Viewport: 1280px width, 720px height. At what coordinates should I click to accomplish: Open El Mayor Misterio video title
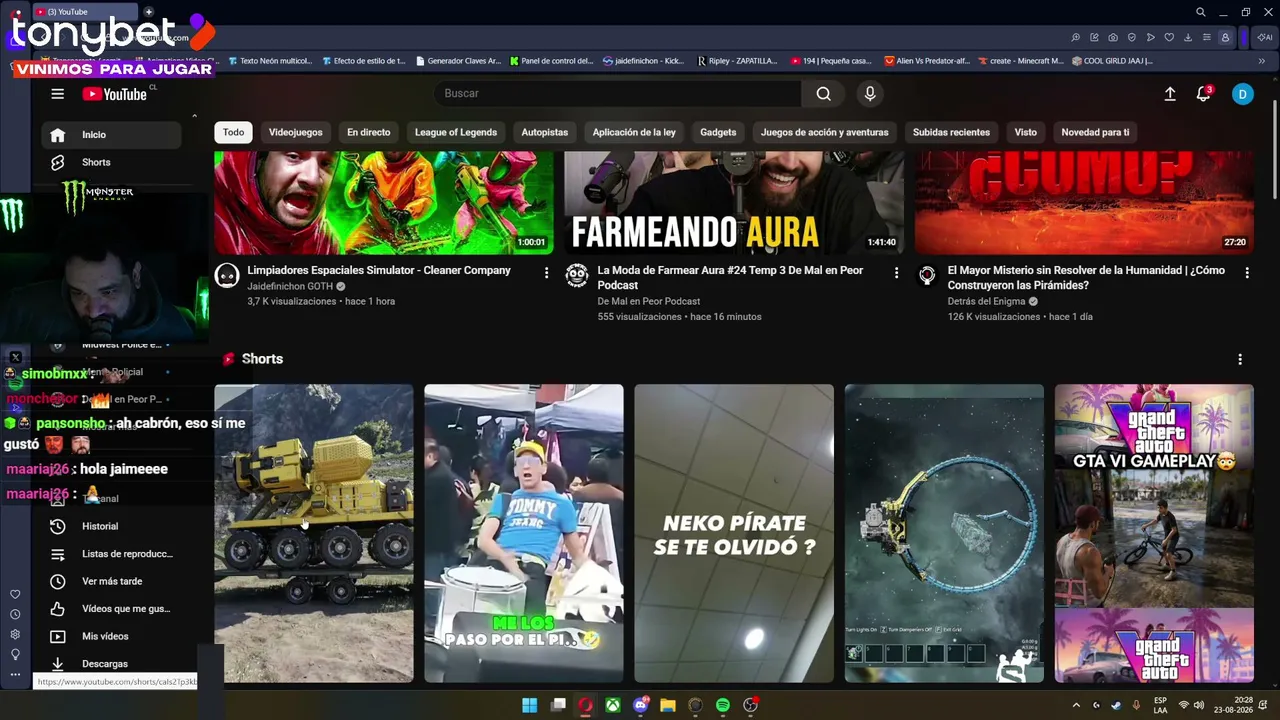tap(1086, 277)
